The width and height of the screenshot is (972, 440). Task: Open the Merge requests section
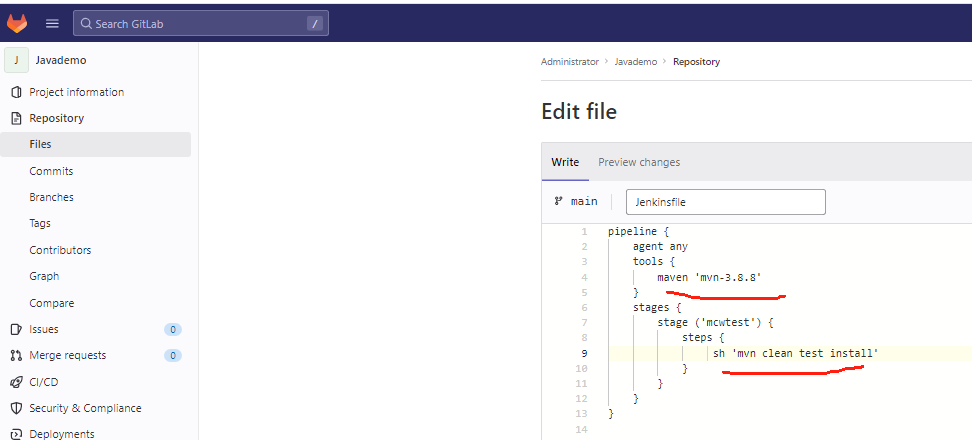[68, 356]
